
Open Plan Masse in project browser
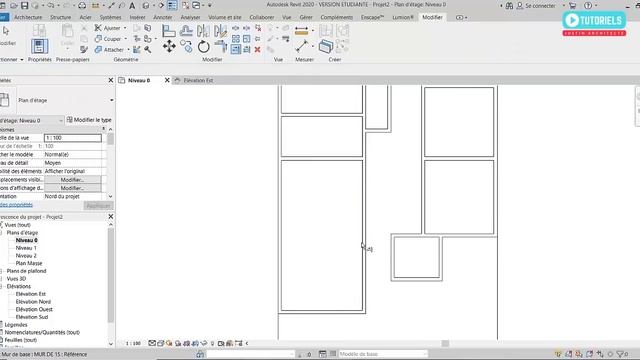click(x=29, y=263)
